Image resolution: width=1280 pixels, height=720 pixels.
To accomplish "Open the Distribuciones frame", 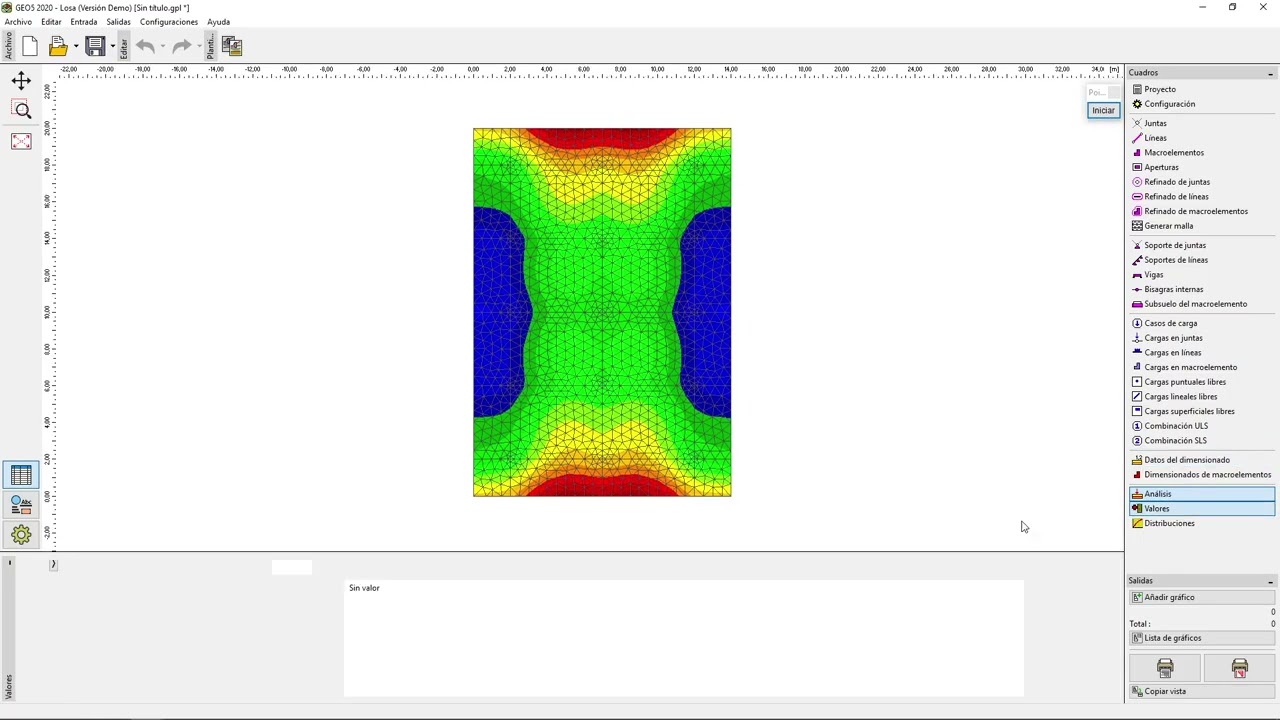I will [1202, 523].
